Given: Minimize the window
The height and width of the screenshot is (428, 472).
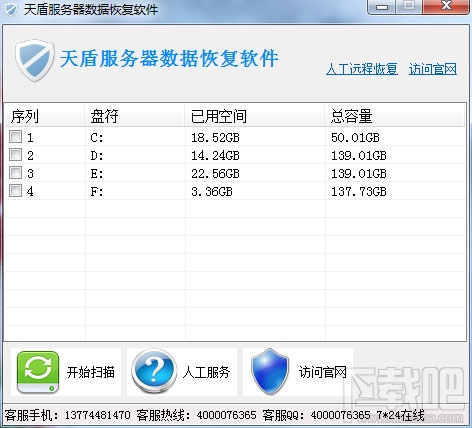Looking at the screenshot, I should [382, 7].
